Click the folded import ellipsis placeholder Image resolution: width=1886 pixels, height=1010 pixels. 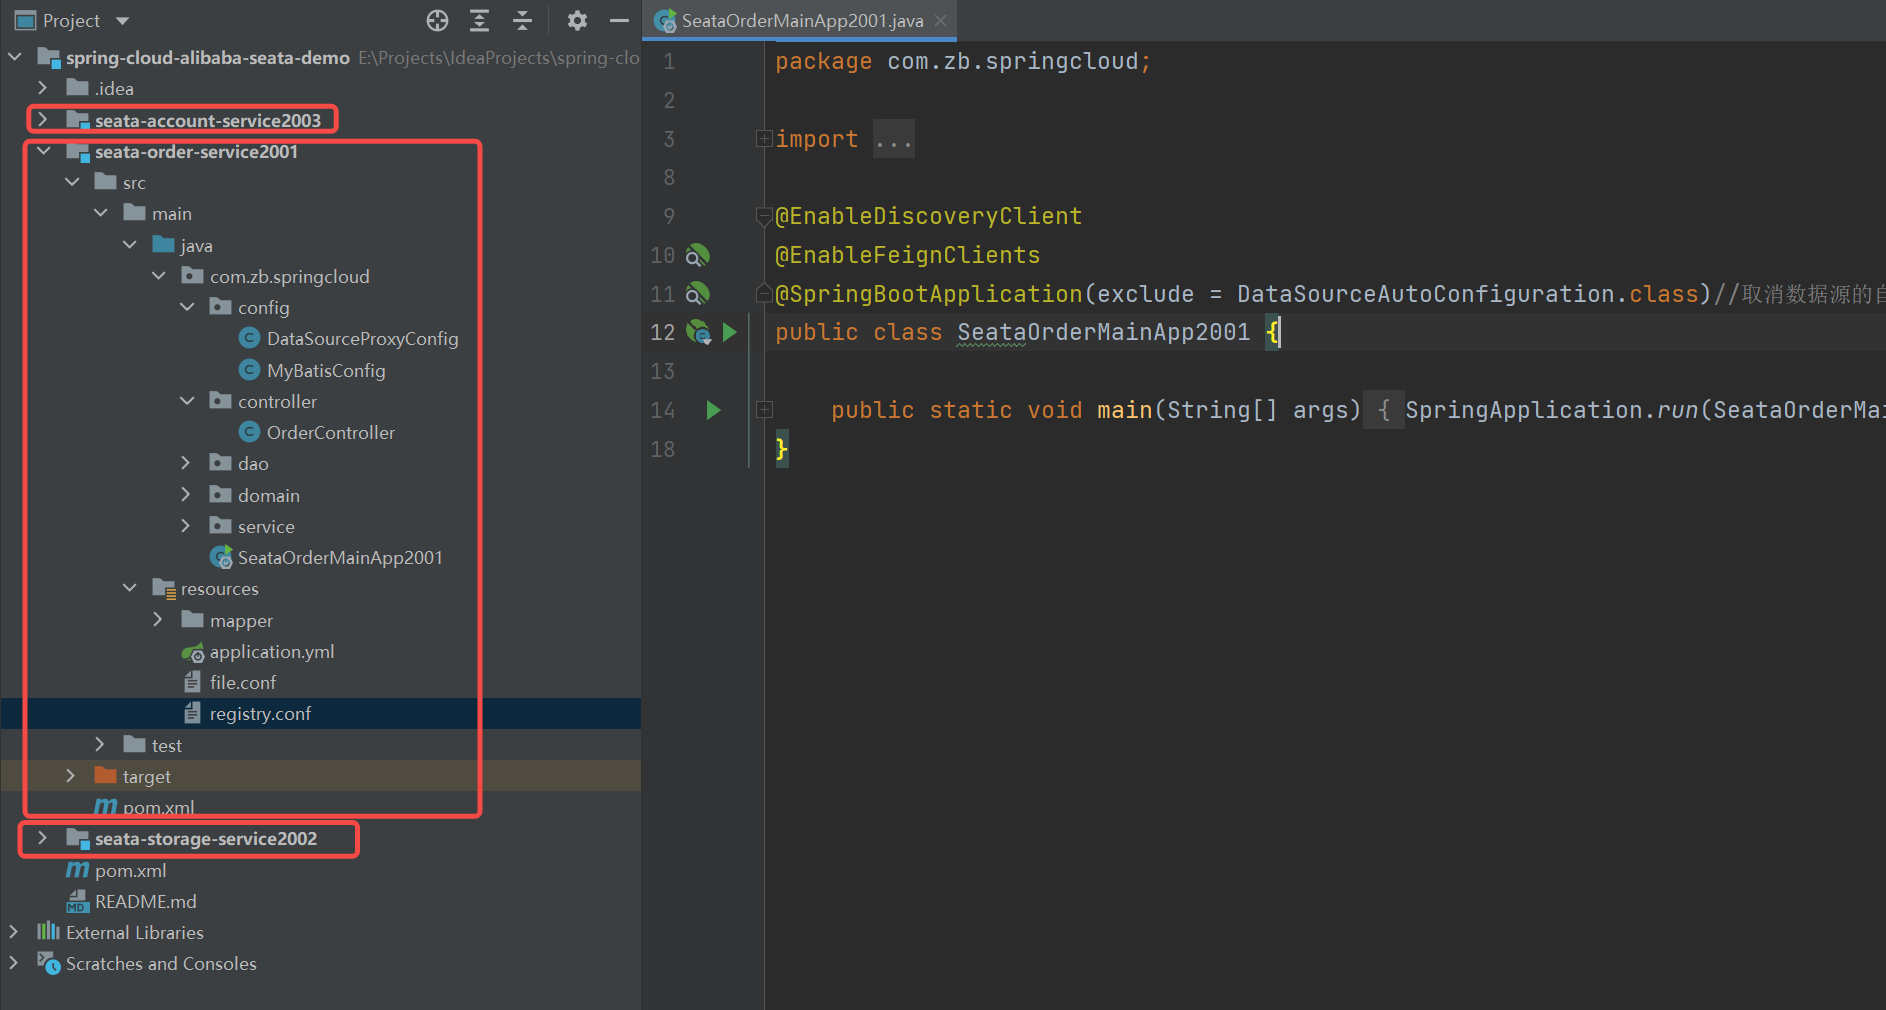(x=894, y=139)
